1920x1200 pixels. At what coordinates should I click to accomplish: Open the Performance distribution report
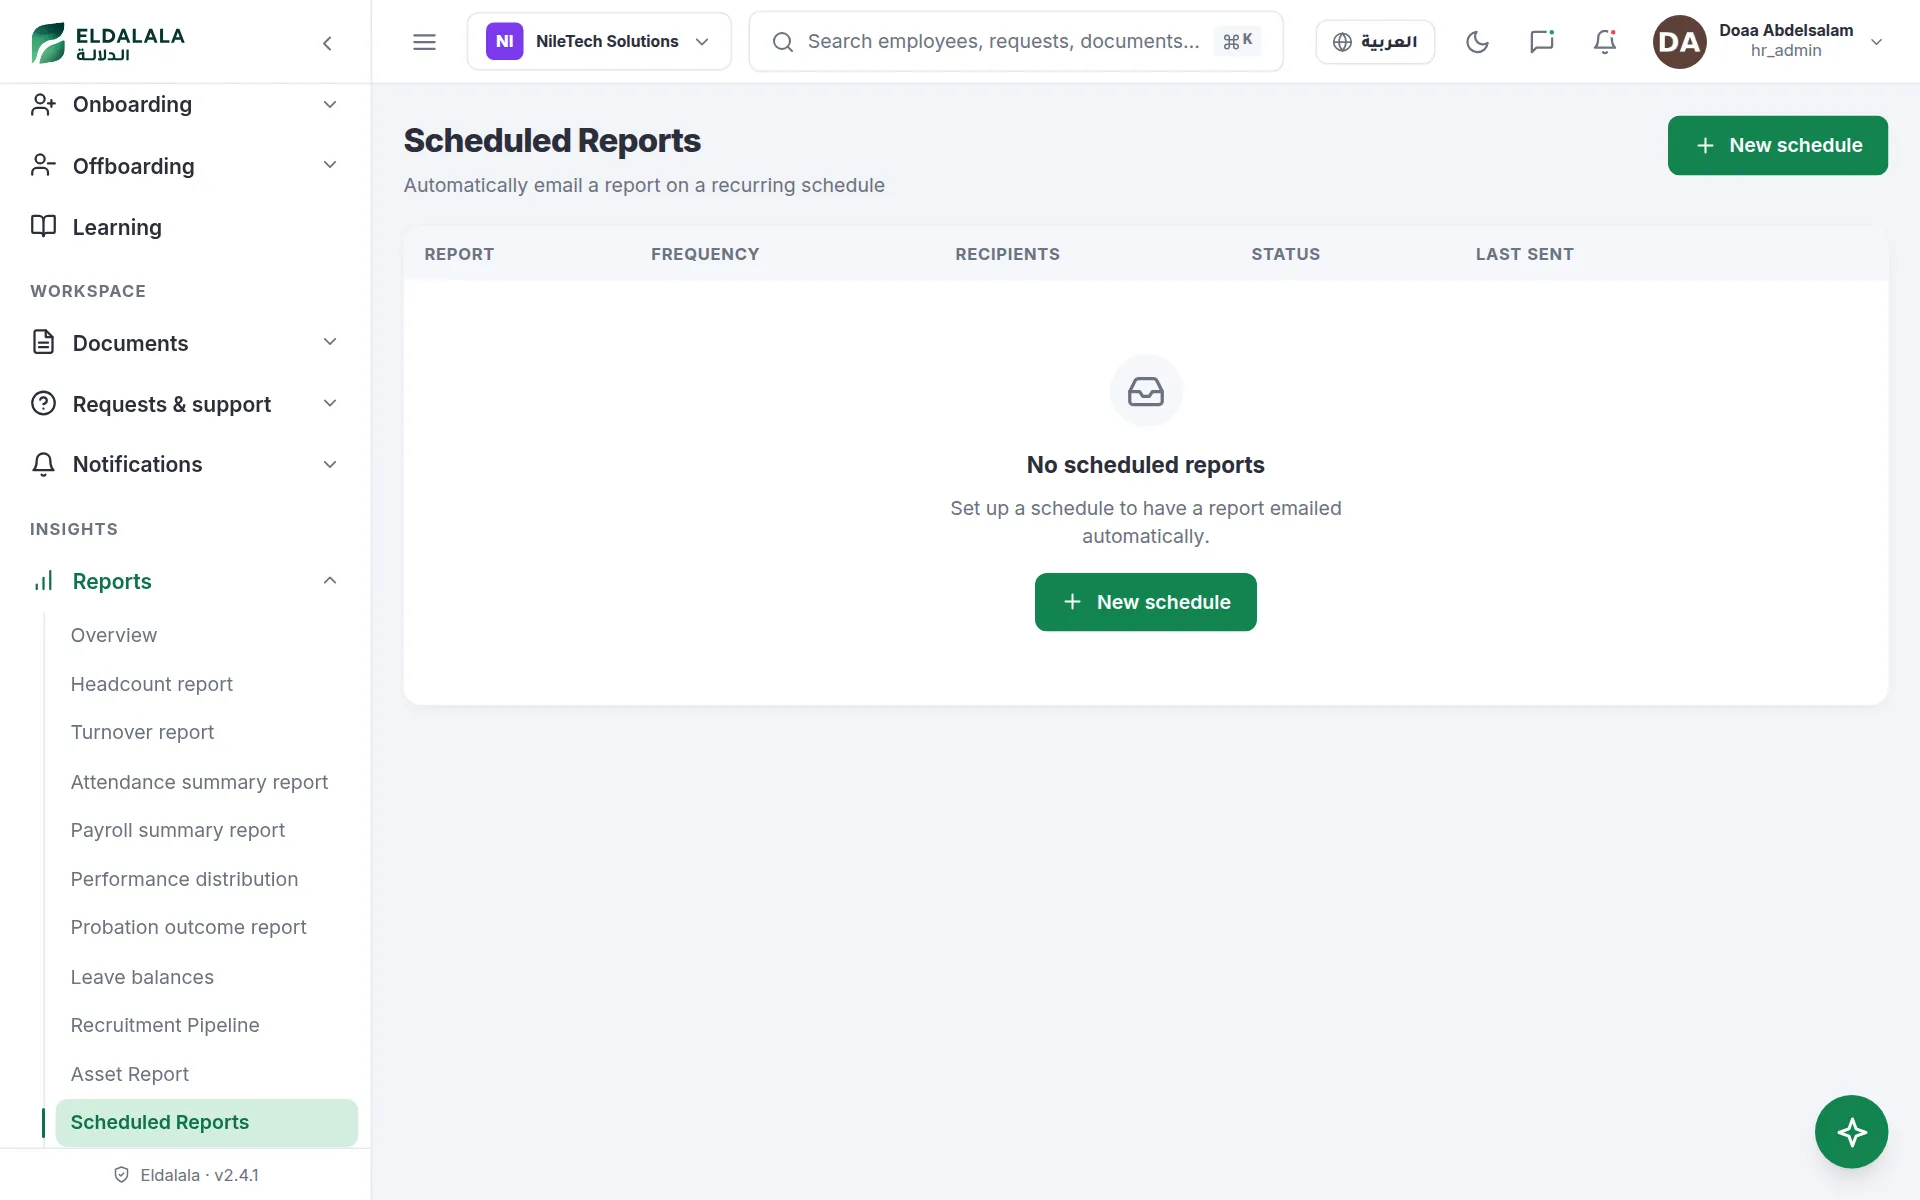[184, 879]
